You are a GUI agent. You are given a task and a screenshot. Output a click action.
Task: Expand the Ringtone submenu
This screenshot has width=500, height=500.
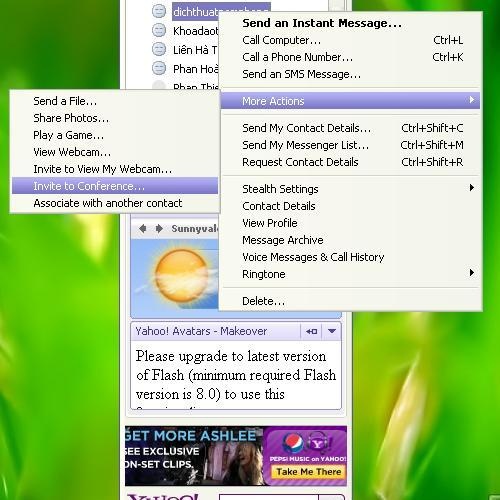tap(350, 274)
